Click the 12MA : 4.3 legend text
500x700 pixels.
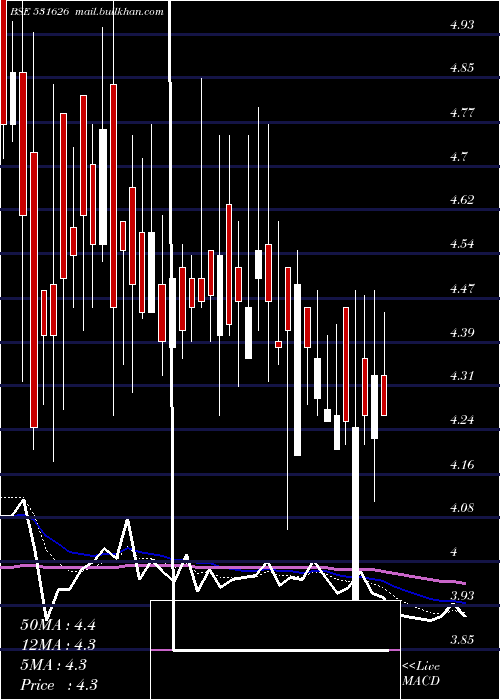tap(58, 645)
